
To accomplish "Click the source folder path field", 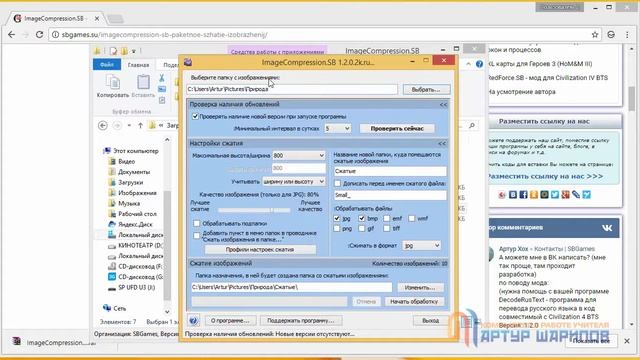I will click(292, 89).
